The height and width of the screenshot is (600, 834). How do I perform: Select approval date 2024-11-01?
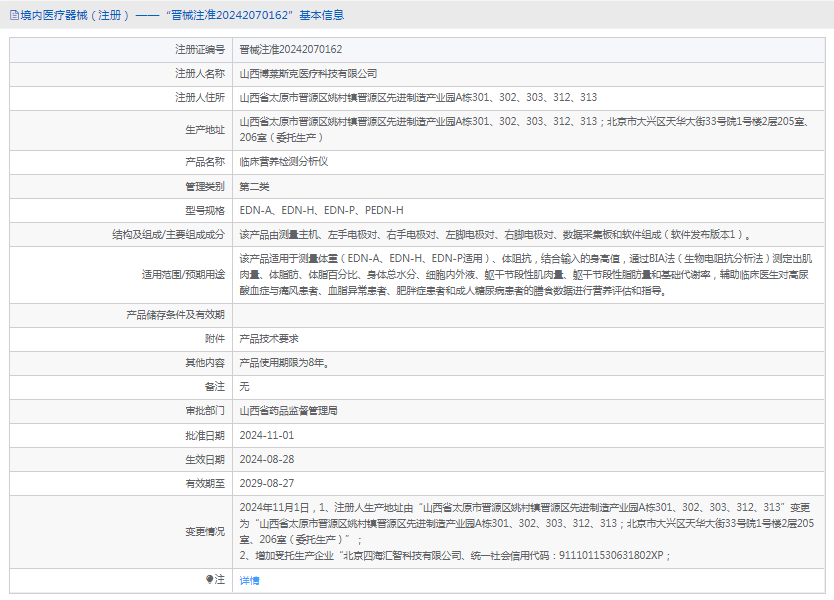point(266,436)
